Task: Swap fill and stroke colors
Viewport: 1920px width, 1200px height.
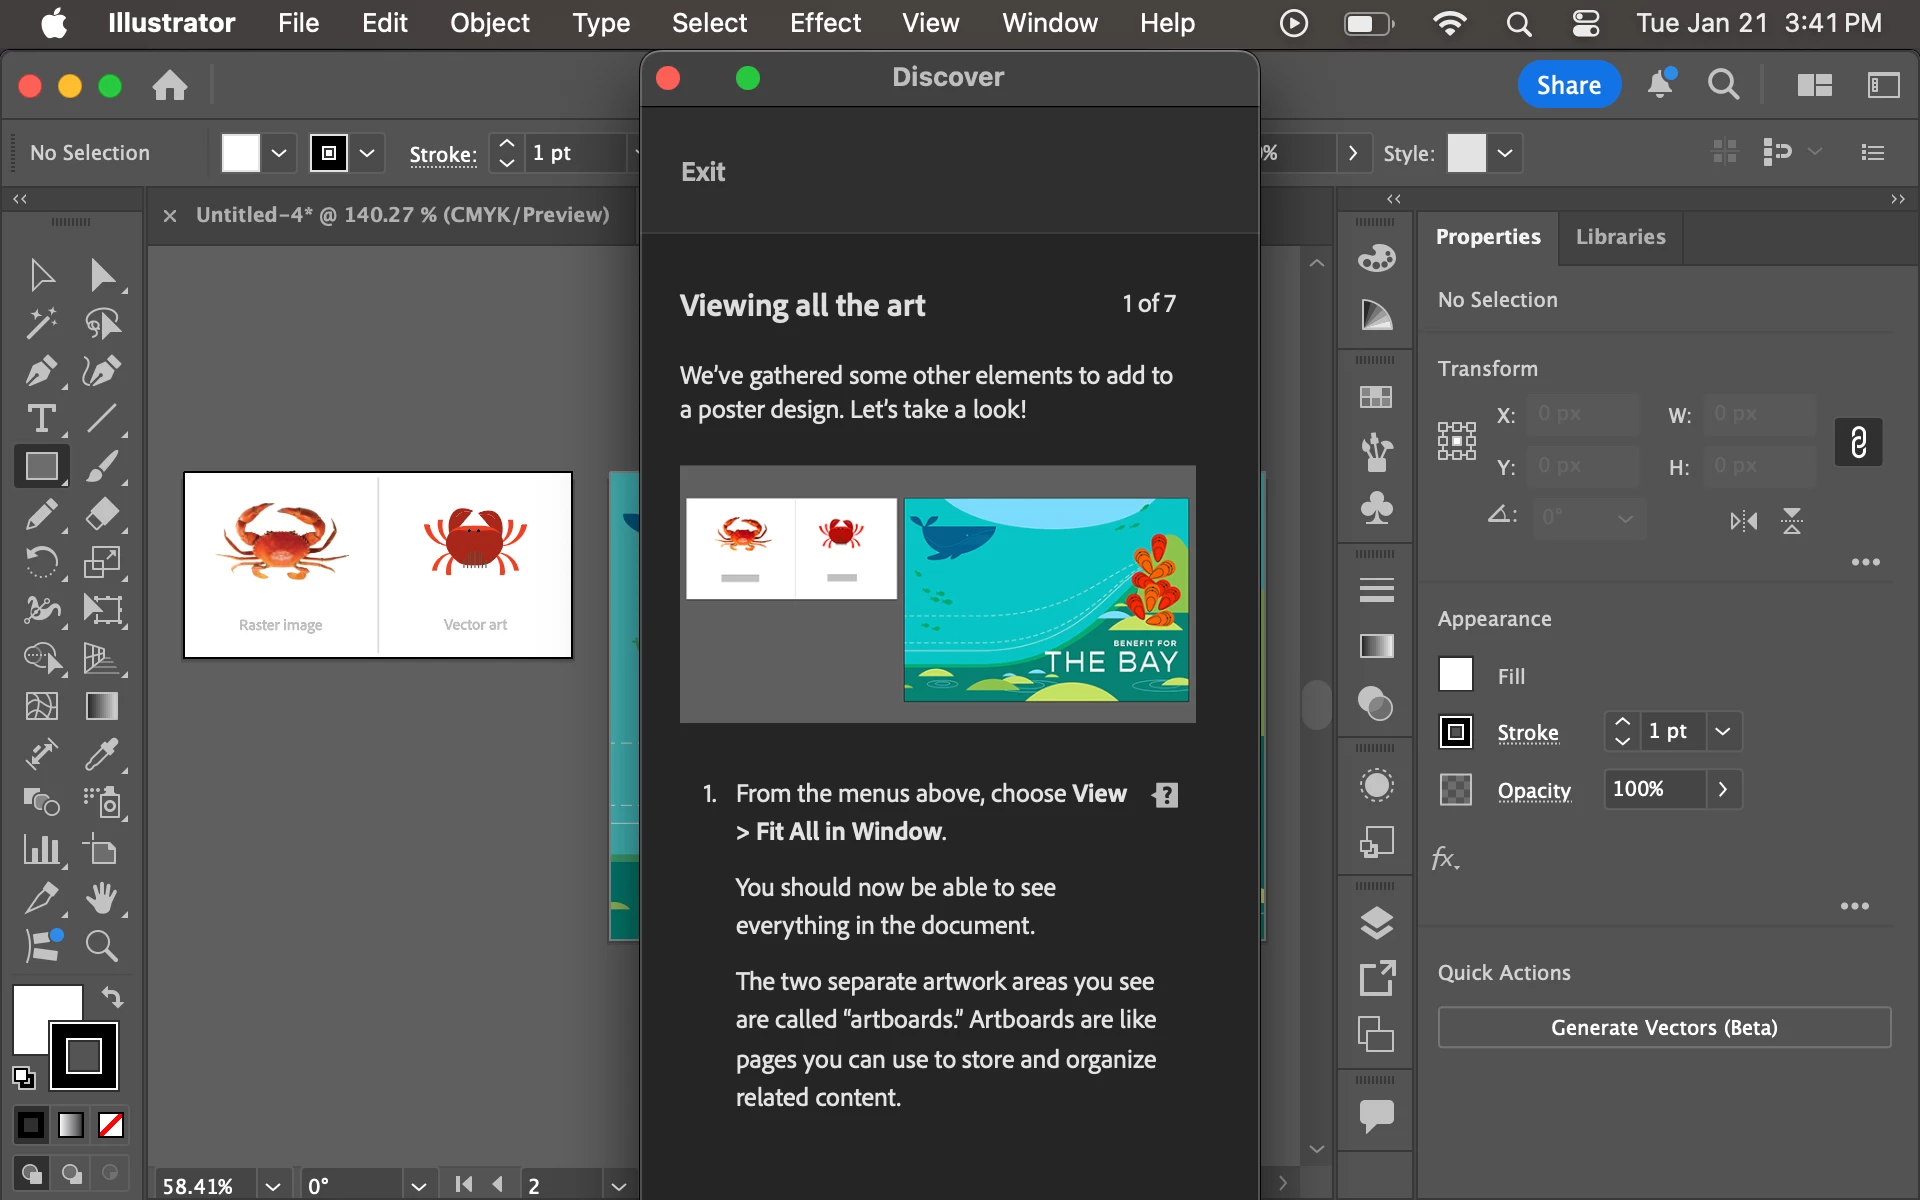Action: click(112, 997)
